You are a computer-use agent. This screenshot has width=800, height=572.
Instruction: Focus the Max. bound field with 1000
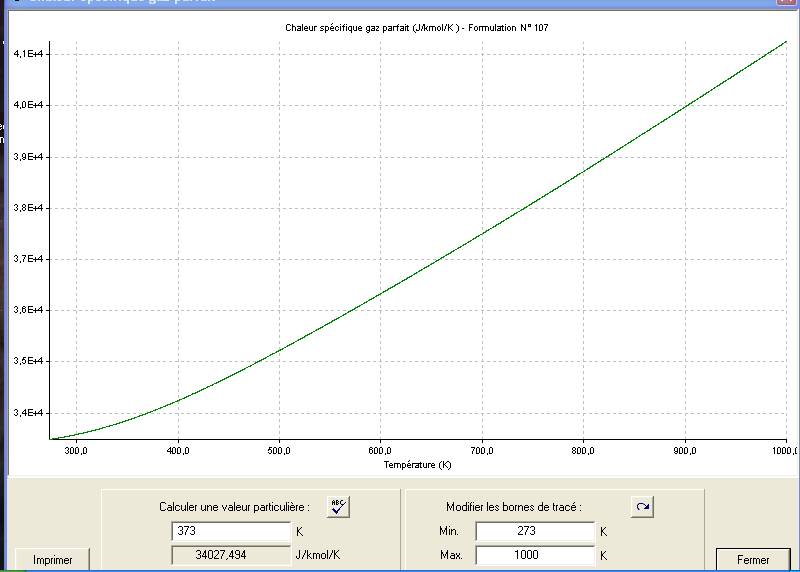tap(535, 555)
